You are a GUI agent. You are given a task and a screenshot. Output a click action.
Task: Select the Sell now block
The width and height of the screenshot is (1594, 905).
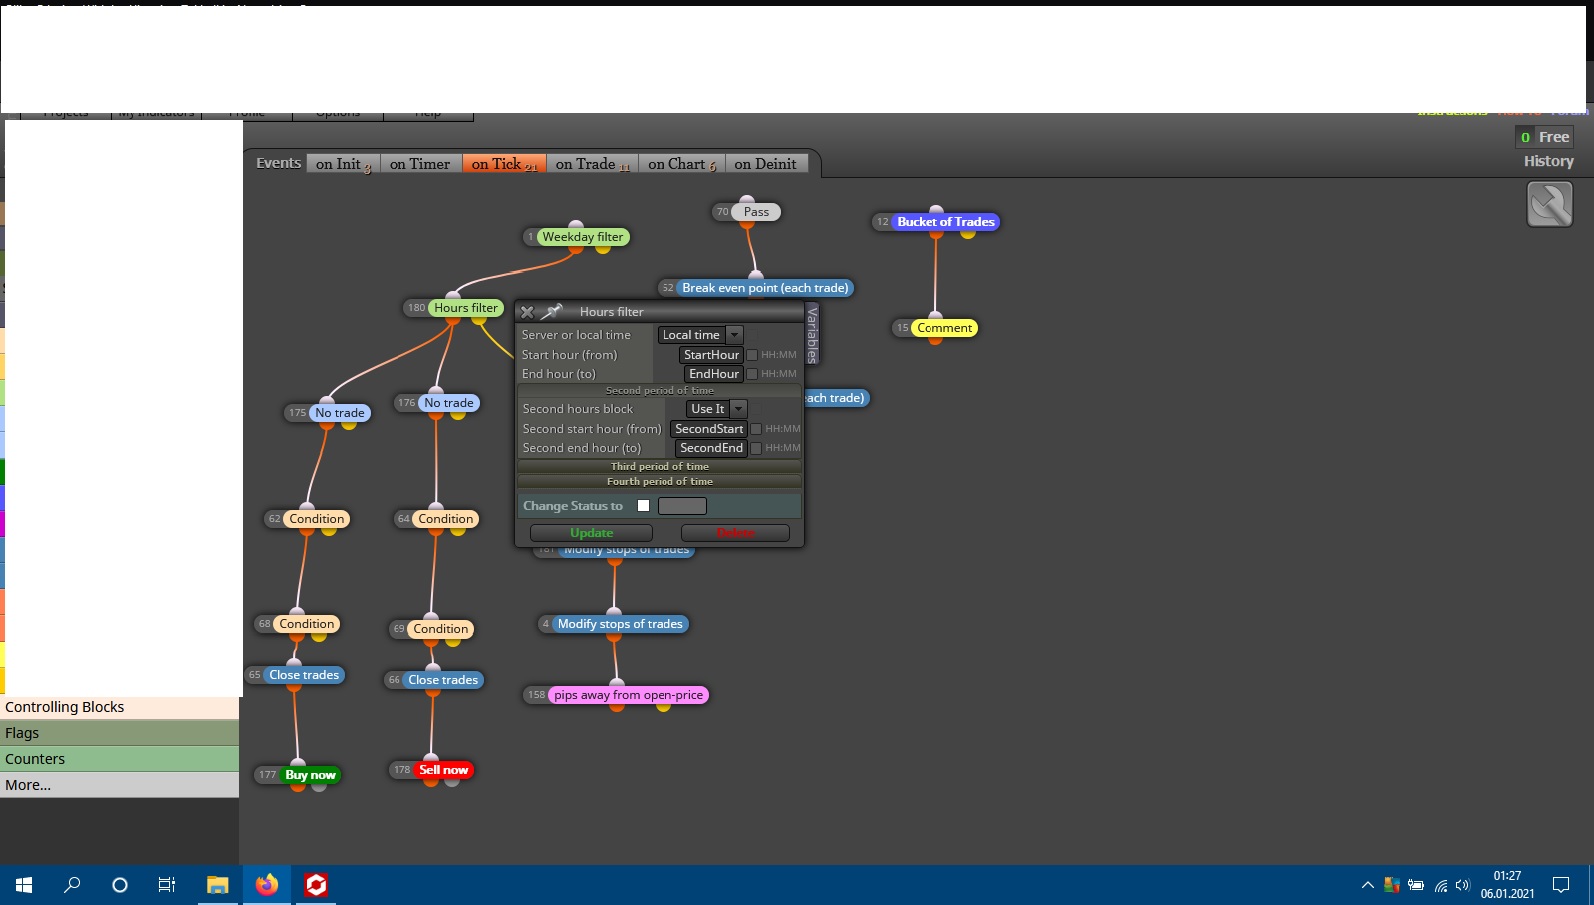click(x=443, y=770)
